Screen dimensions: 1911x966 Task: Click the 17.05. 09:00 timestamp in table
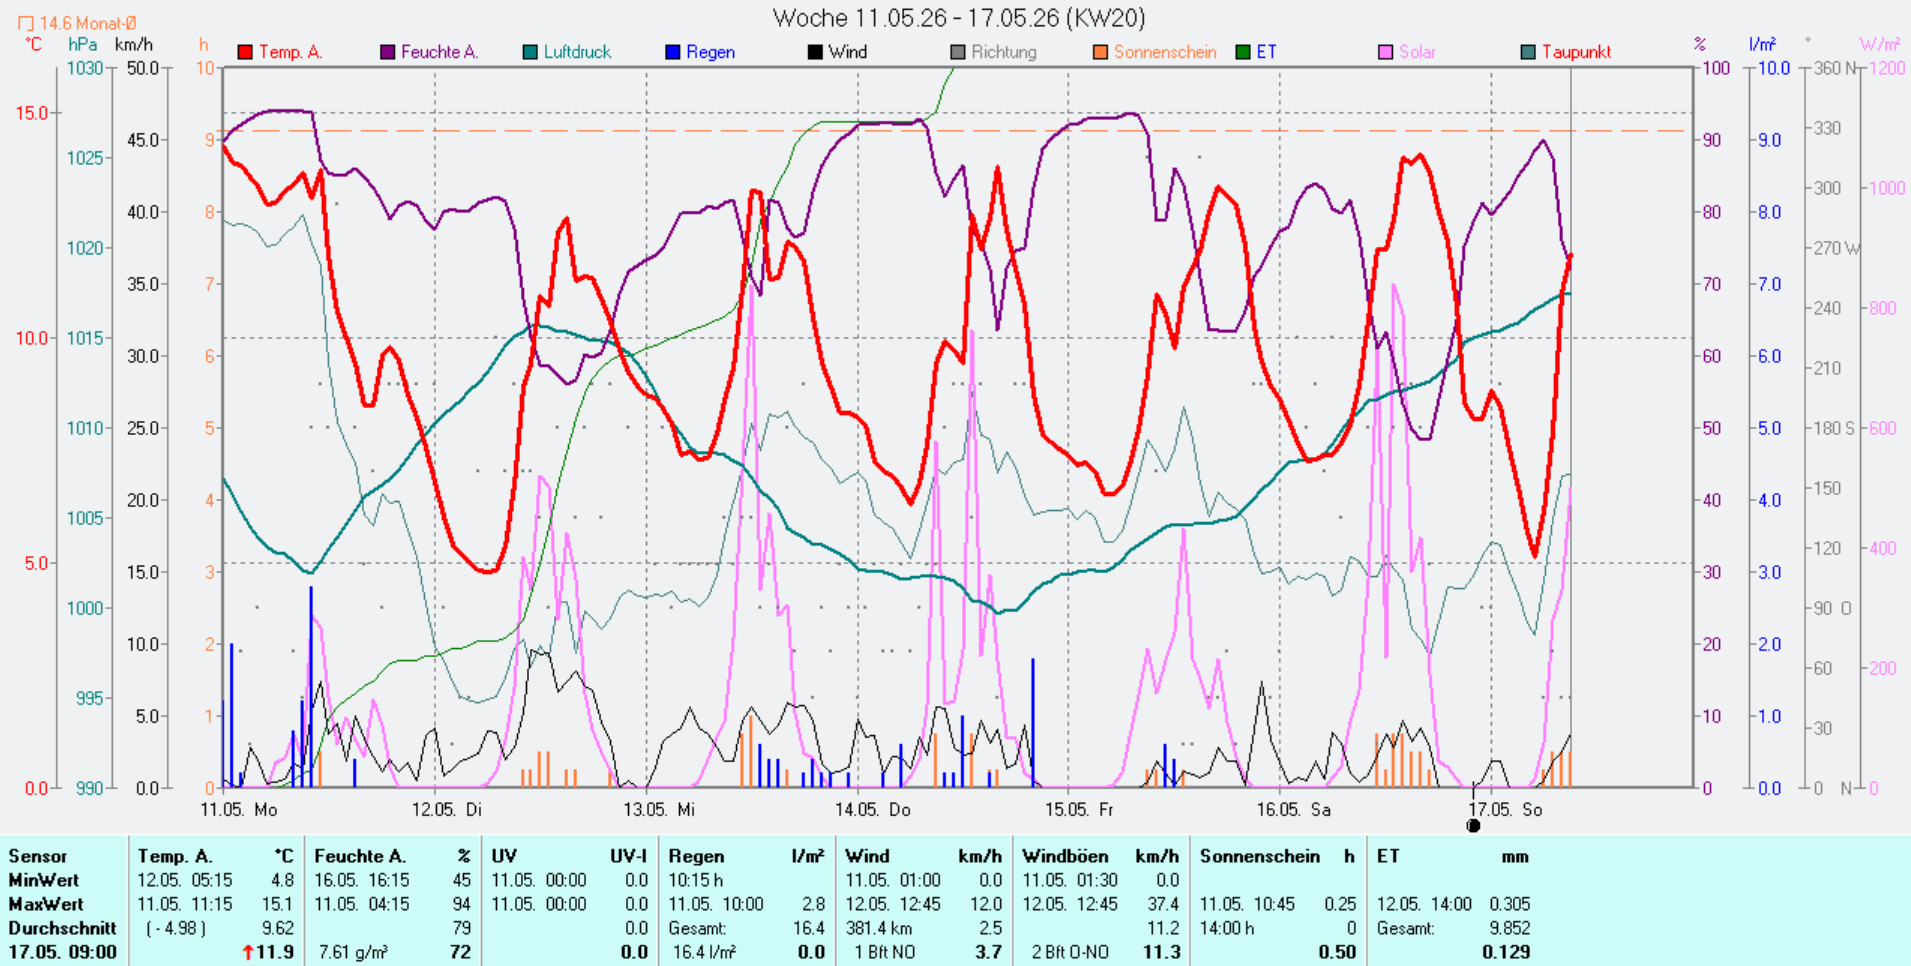coord(62,952)
